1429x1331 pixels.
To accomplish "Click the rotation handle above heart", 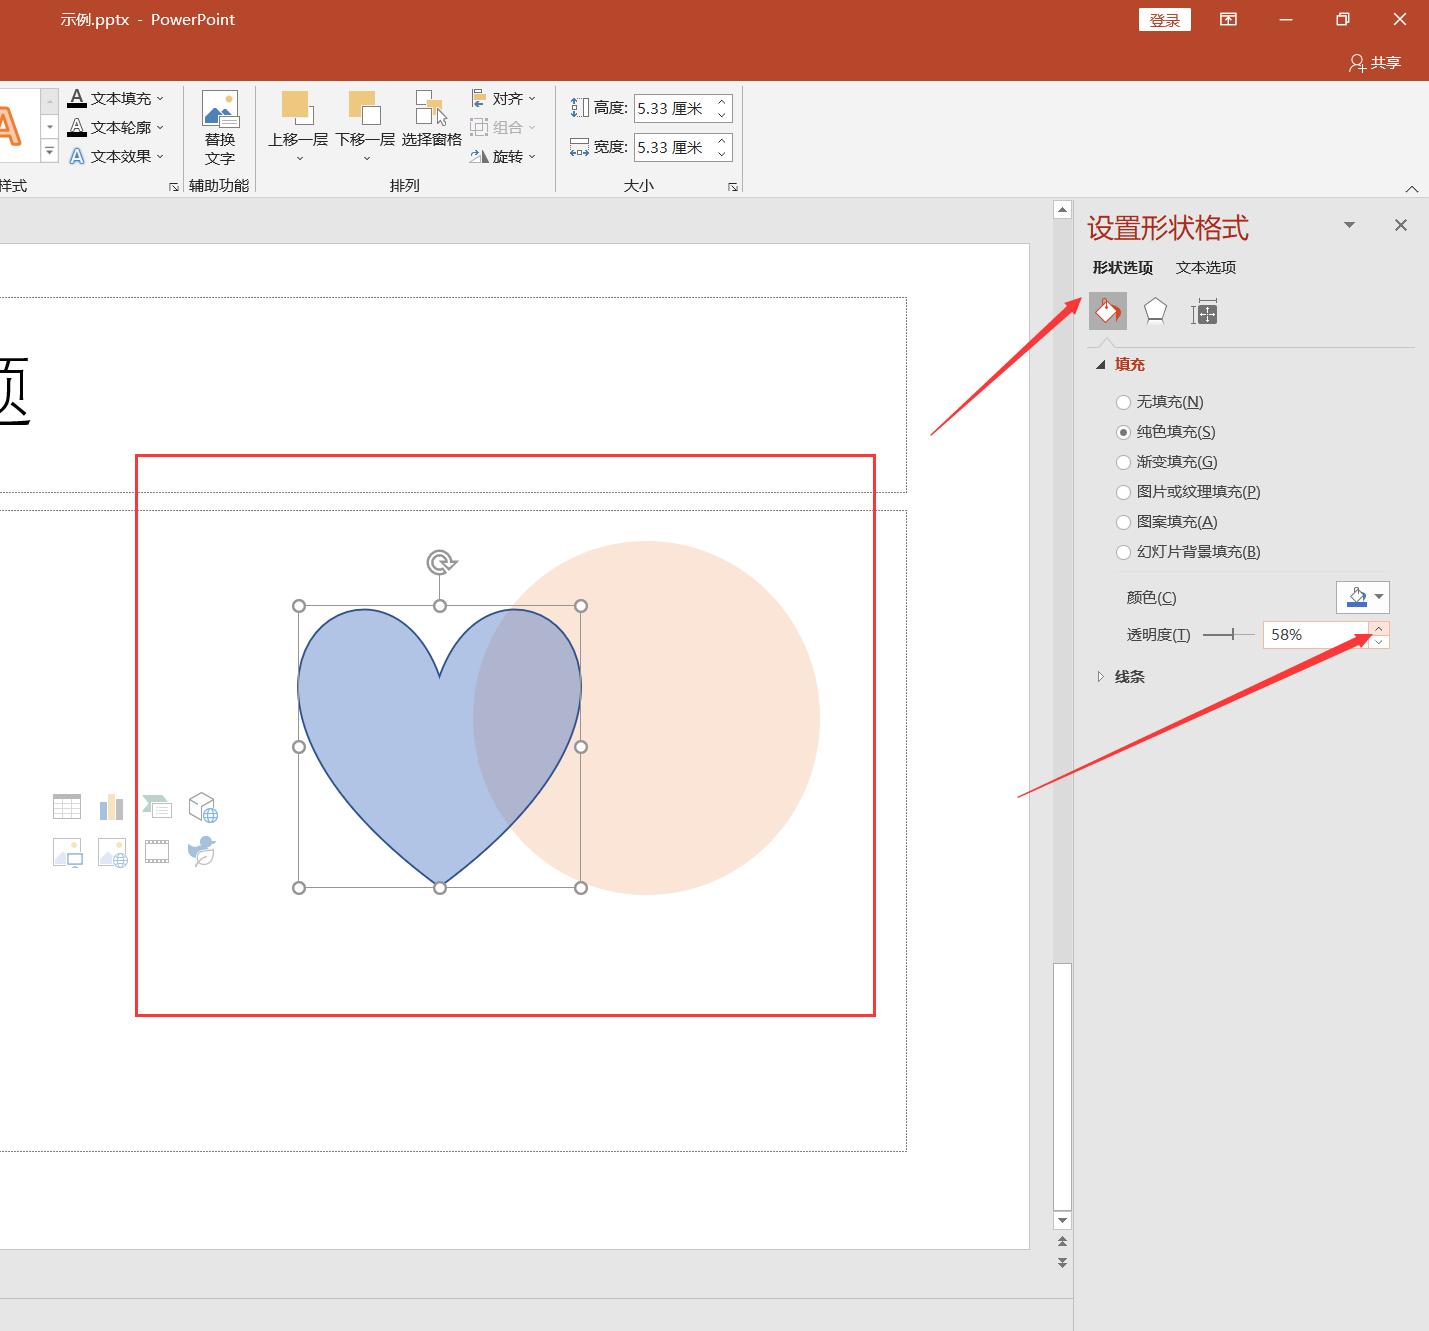I will click(440, 562).
